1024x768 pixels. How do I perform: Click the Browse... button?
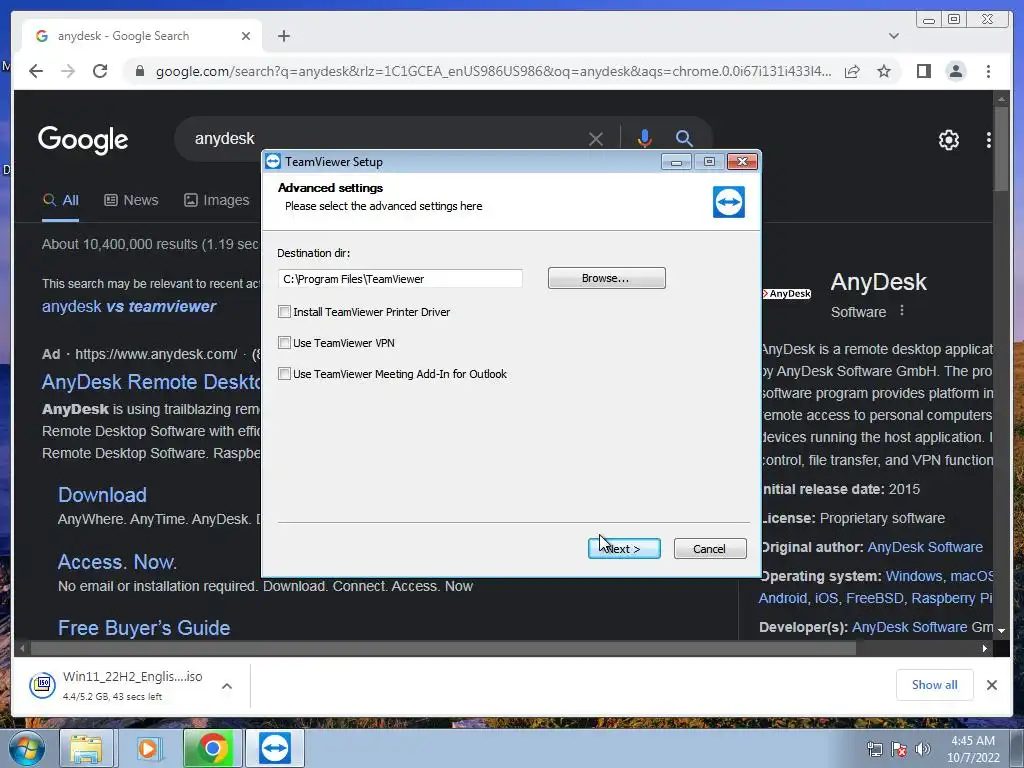[x=606, y=278]
